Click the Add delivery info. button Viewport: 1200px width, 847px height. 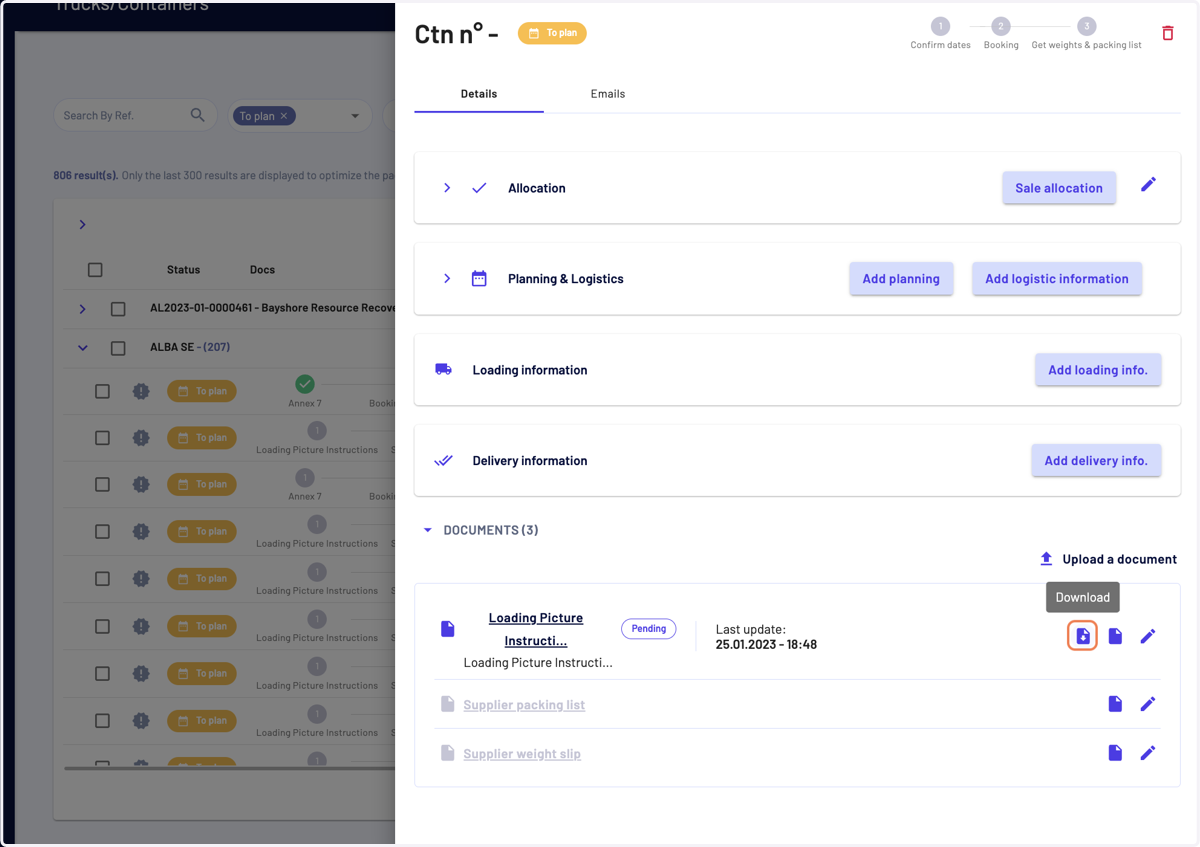pos(1096,461)
